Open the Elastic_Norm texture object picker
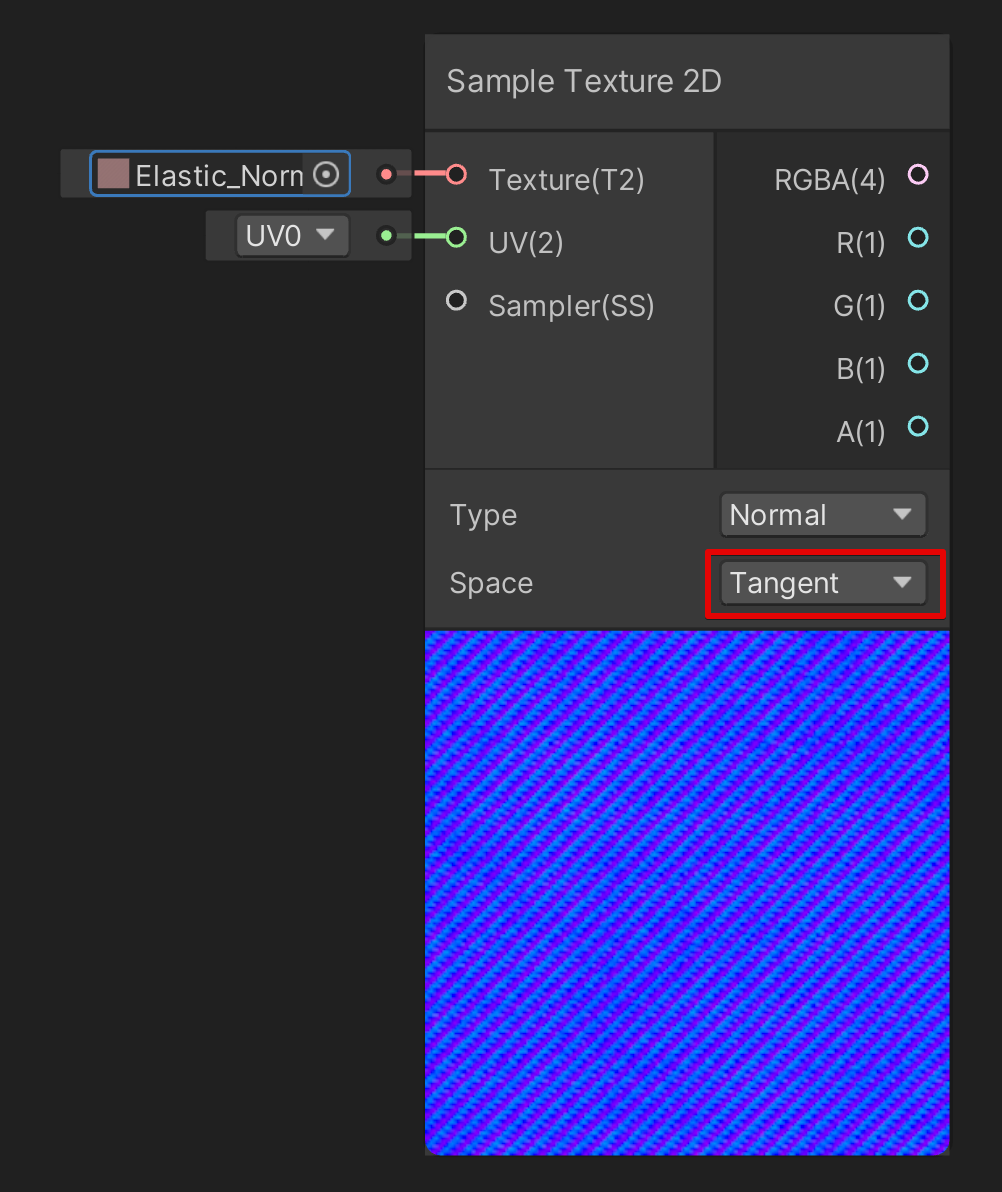Image resolution: width=1002 pixels, height=1192 pixels. pos(325,174)
